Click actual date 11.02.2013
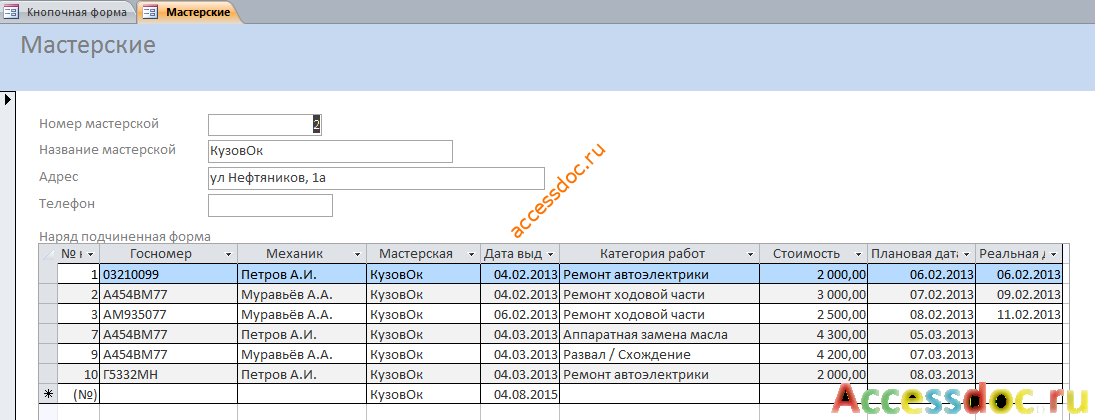 [1019, 314]
